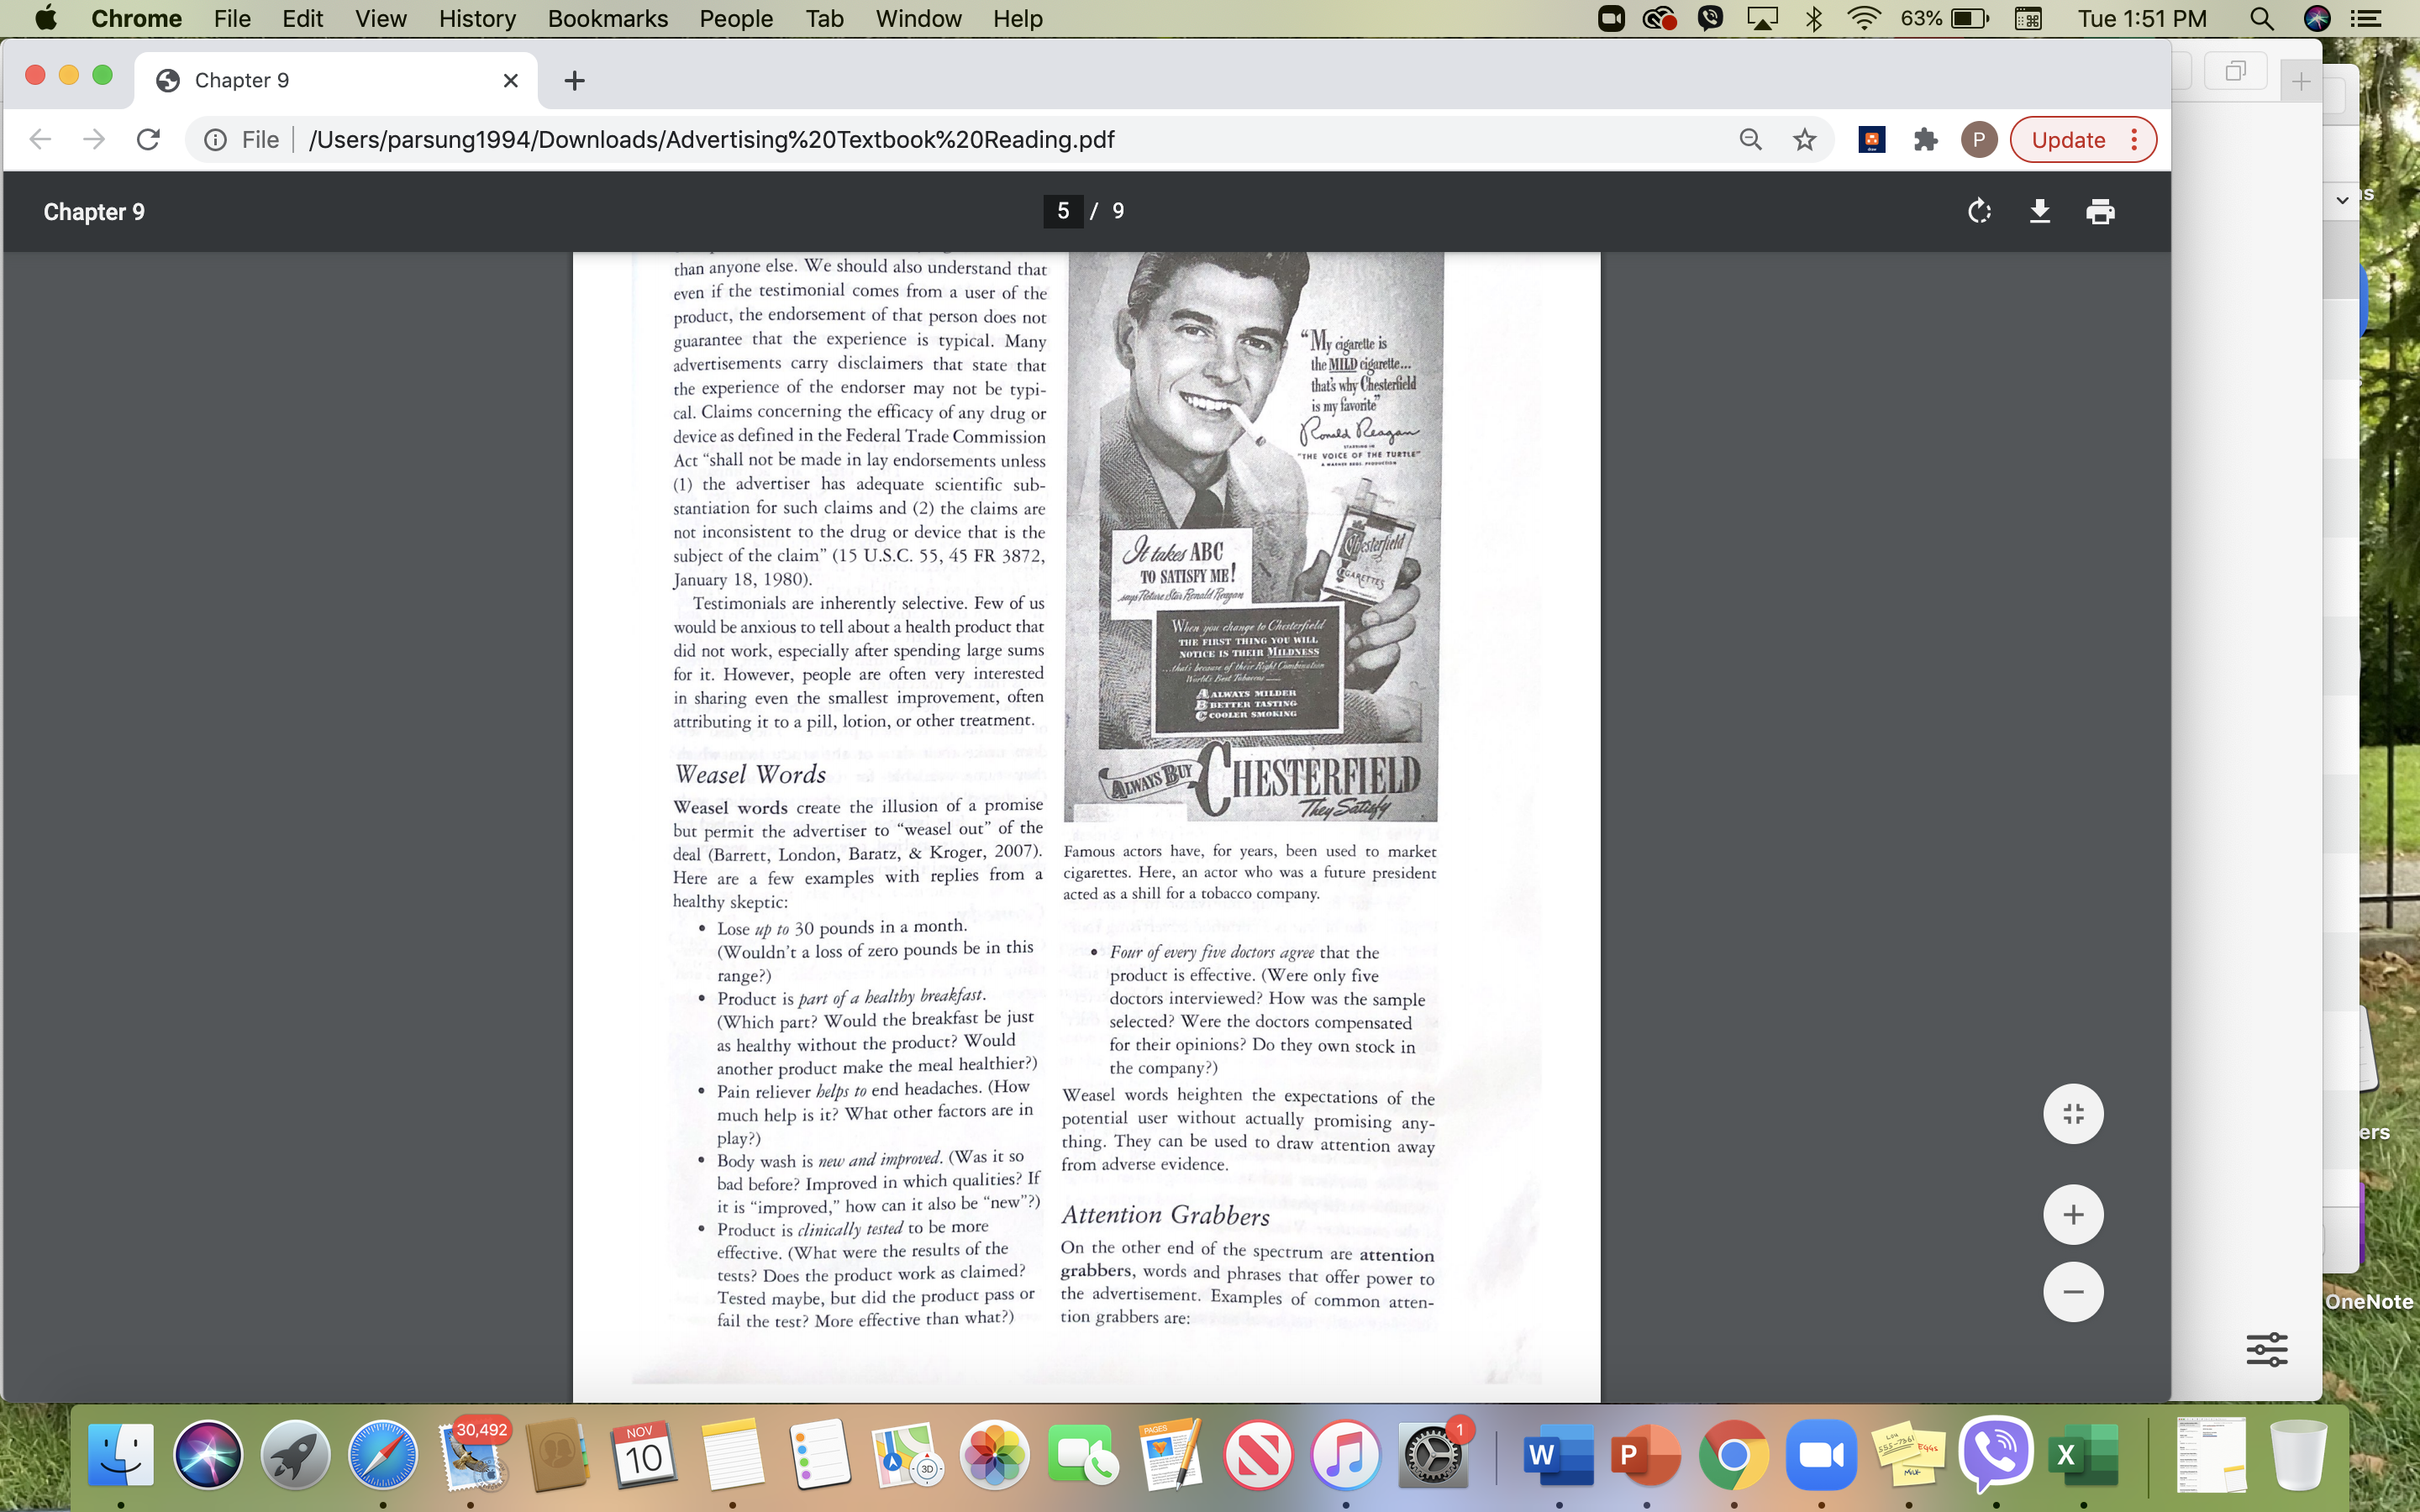Open Finder from the Dock
Screen dimensions: 2420x1512
point(121,1454)
